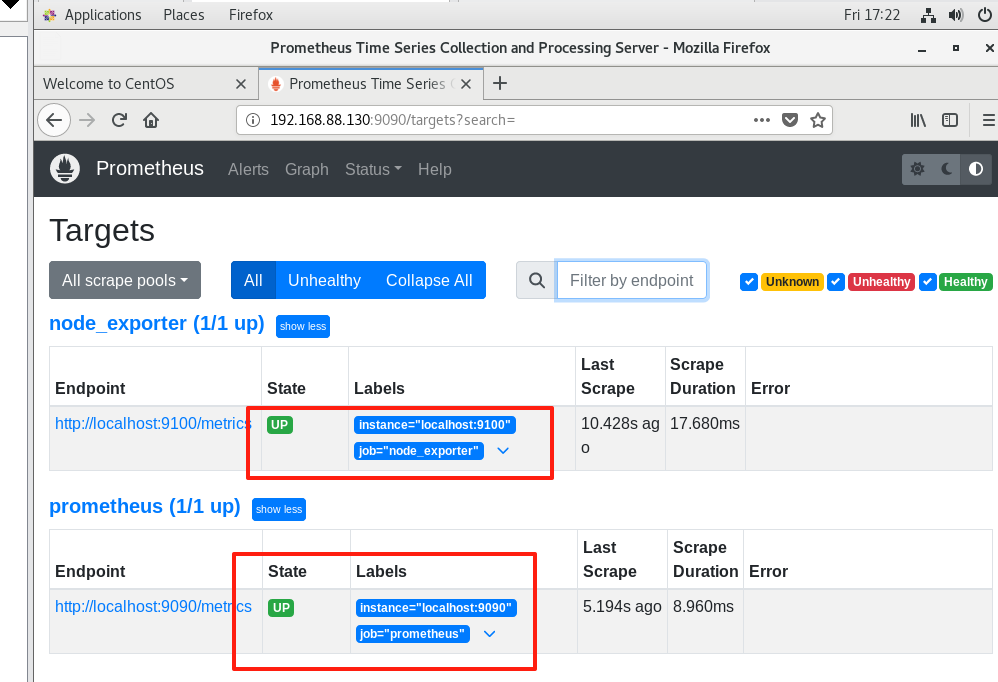998x682 pixels.
Task: Toggle the Firefox sidebar icon
Action: [x=950, y=120]
